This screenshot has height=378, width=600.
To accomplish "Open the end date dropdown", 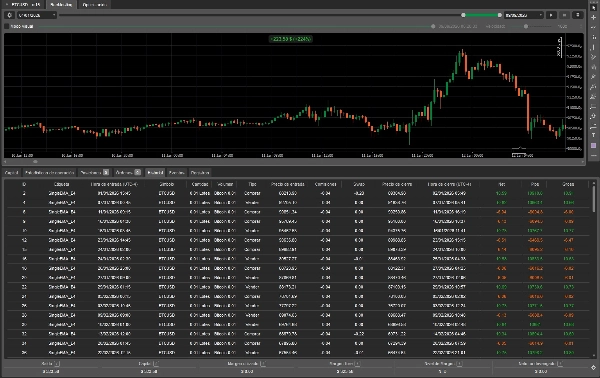I will click(523, 15).
